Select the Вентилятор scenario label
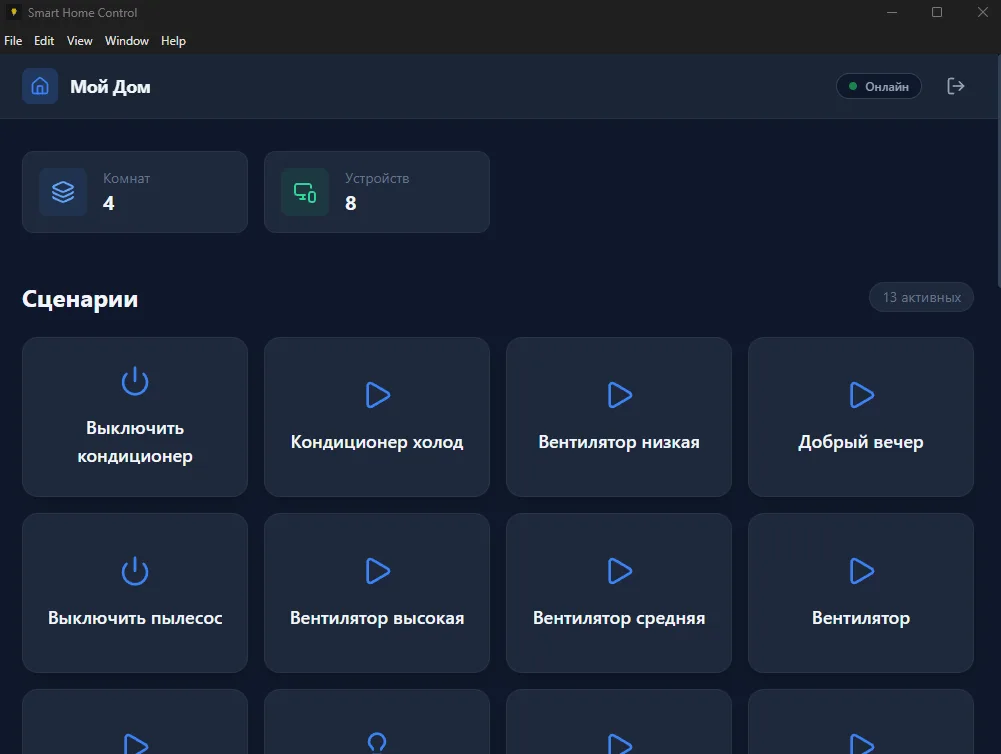Viewport: 1001px width, 754px height. pos(861,618)
